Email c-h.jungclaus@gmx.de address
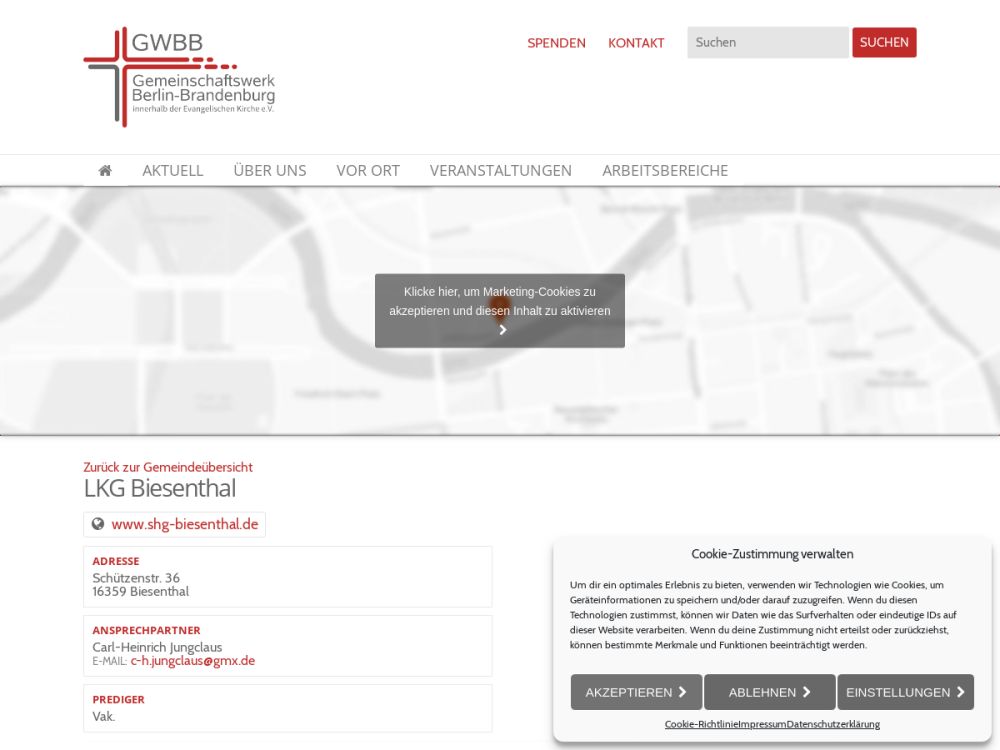The width and height of the screenshot is (1000, 750). pyautogui.click(x=192, y=661)
